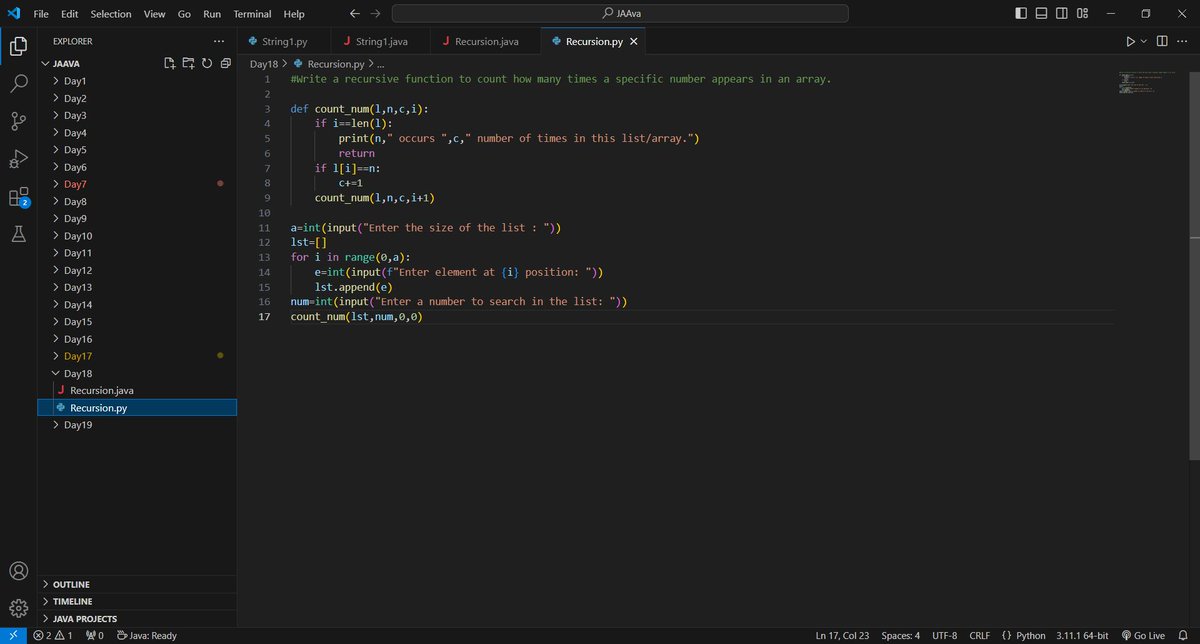Viewport: 1200px width, 644px height.
Task: Open the Search view in activity bar
Action: tap(18, 83)
